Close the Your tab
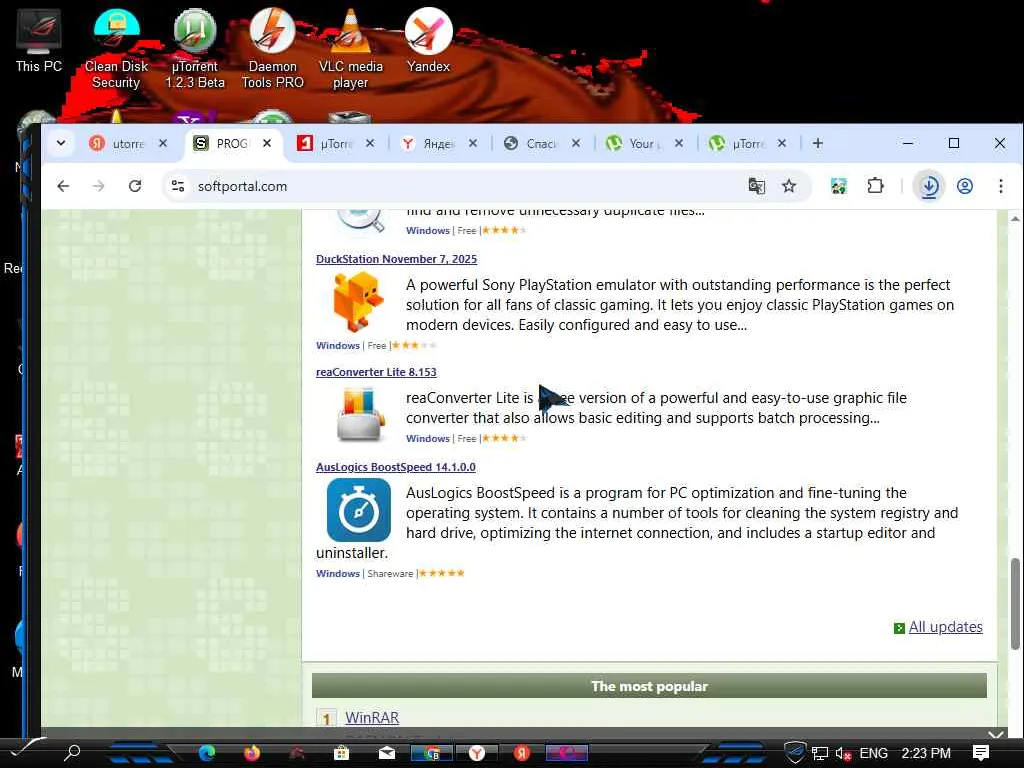The image size is (1024, 768). 679,143
